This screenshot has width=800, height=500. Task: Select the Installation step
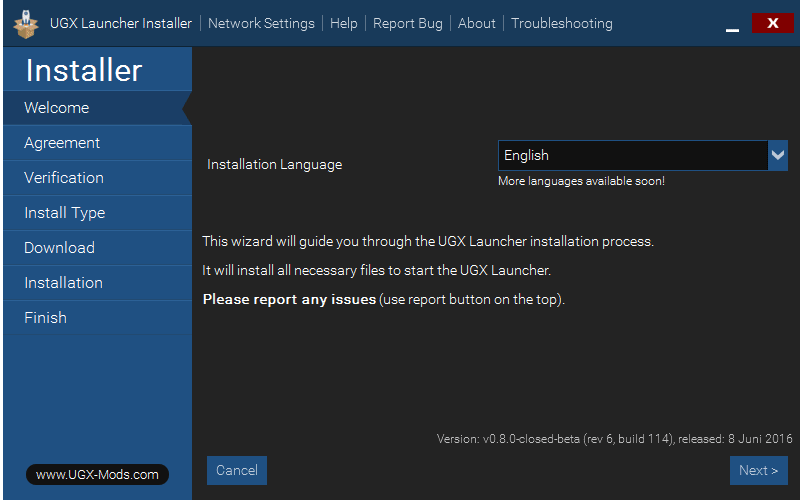(97, 283)
